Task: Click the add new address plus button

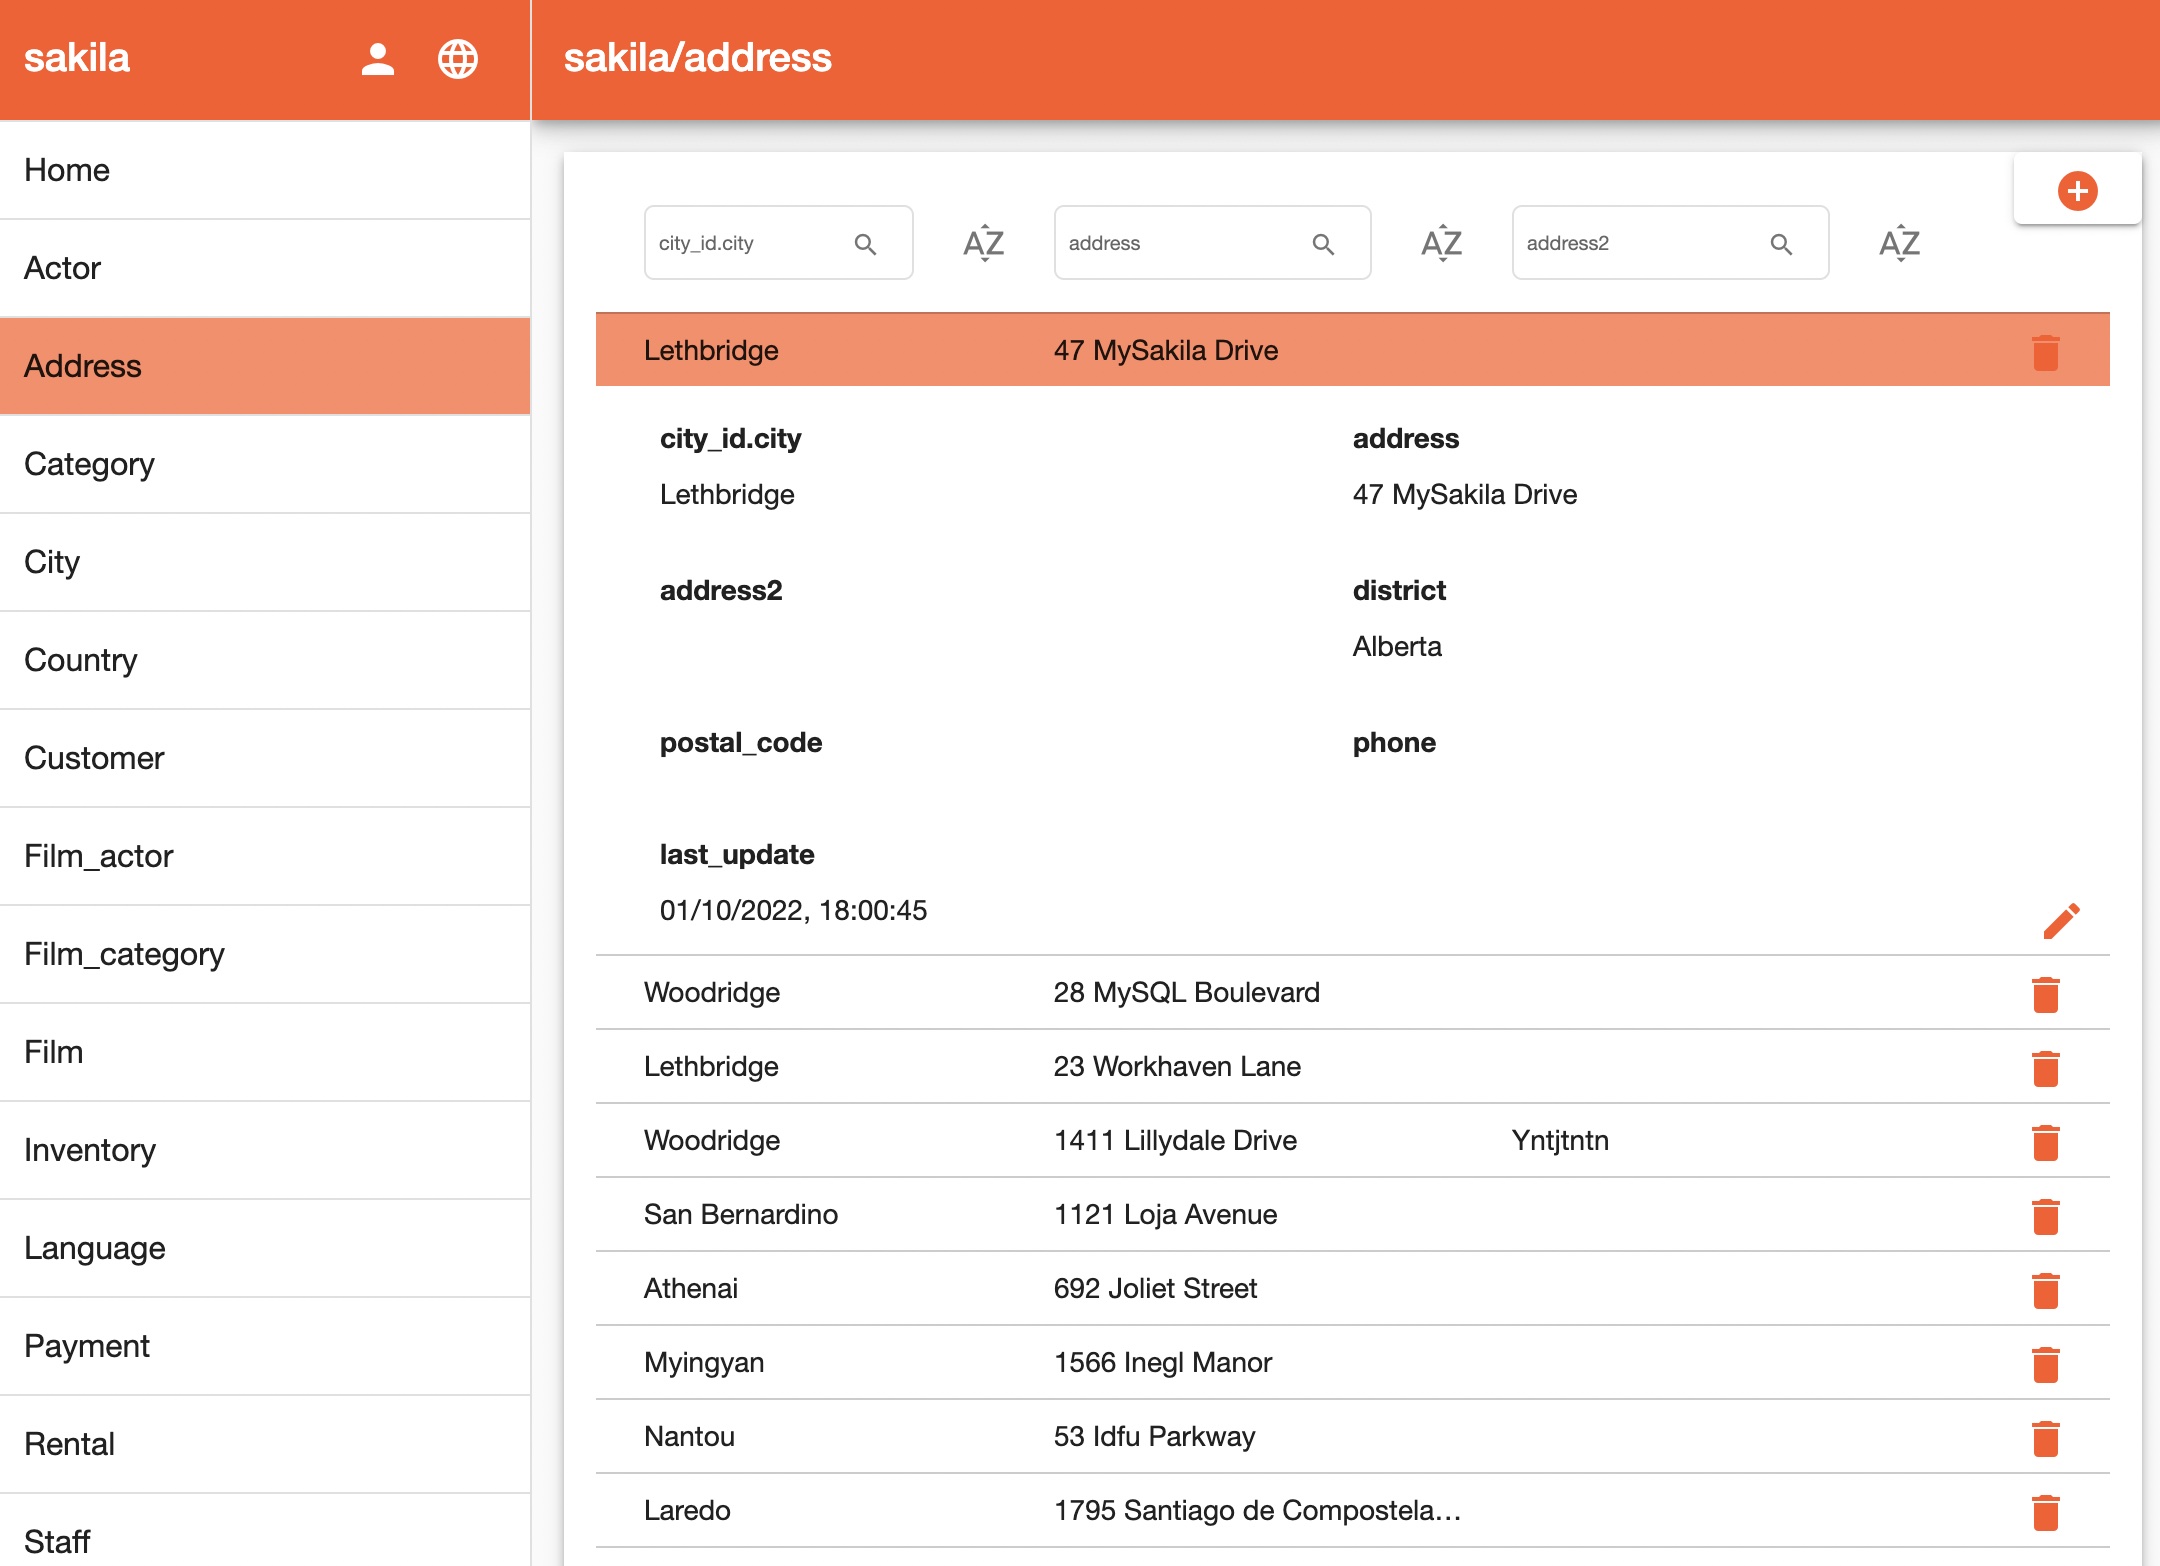Action: pos(2077,190)
